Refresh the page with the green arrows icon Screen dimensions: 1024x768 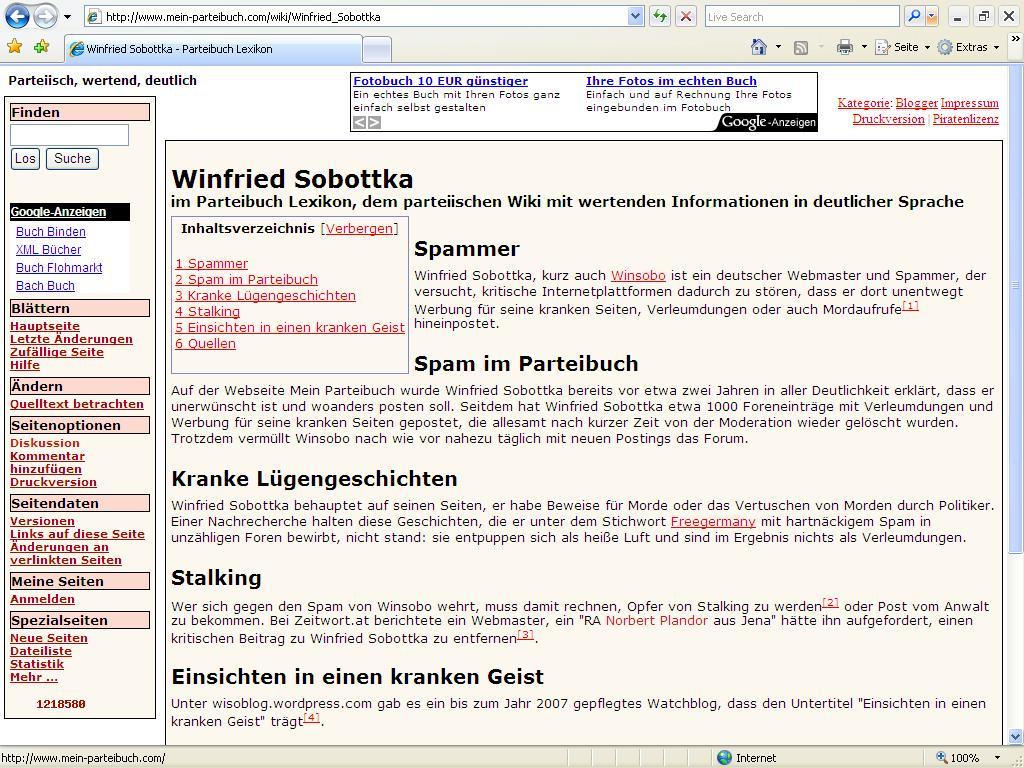[x=660, y=17]
